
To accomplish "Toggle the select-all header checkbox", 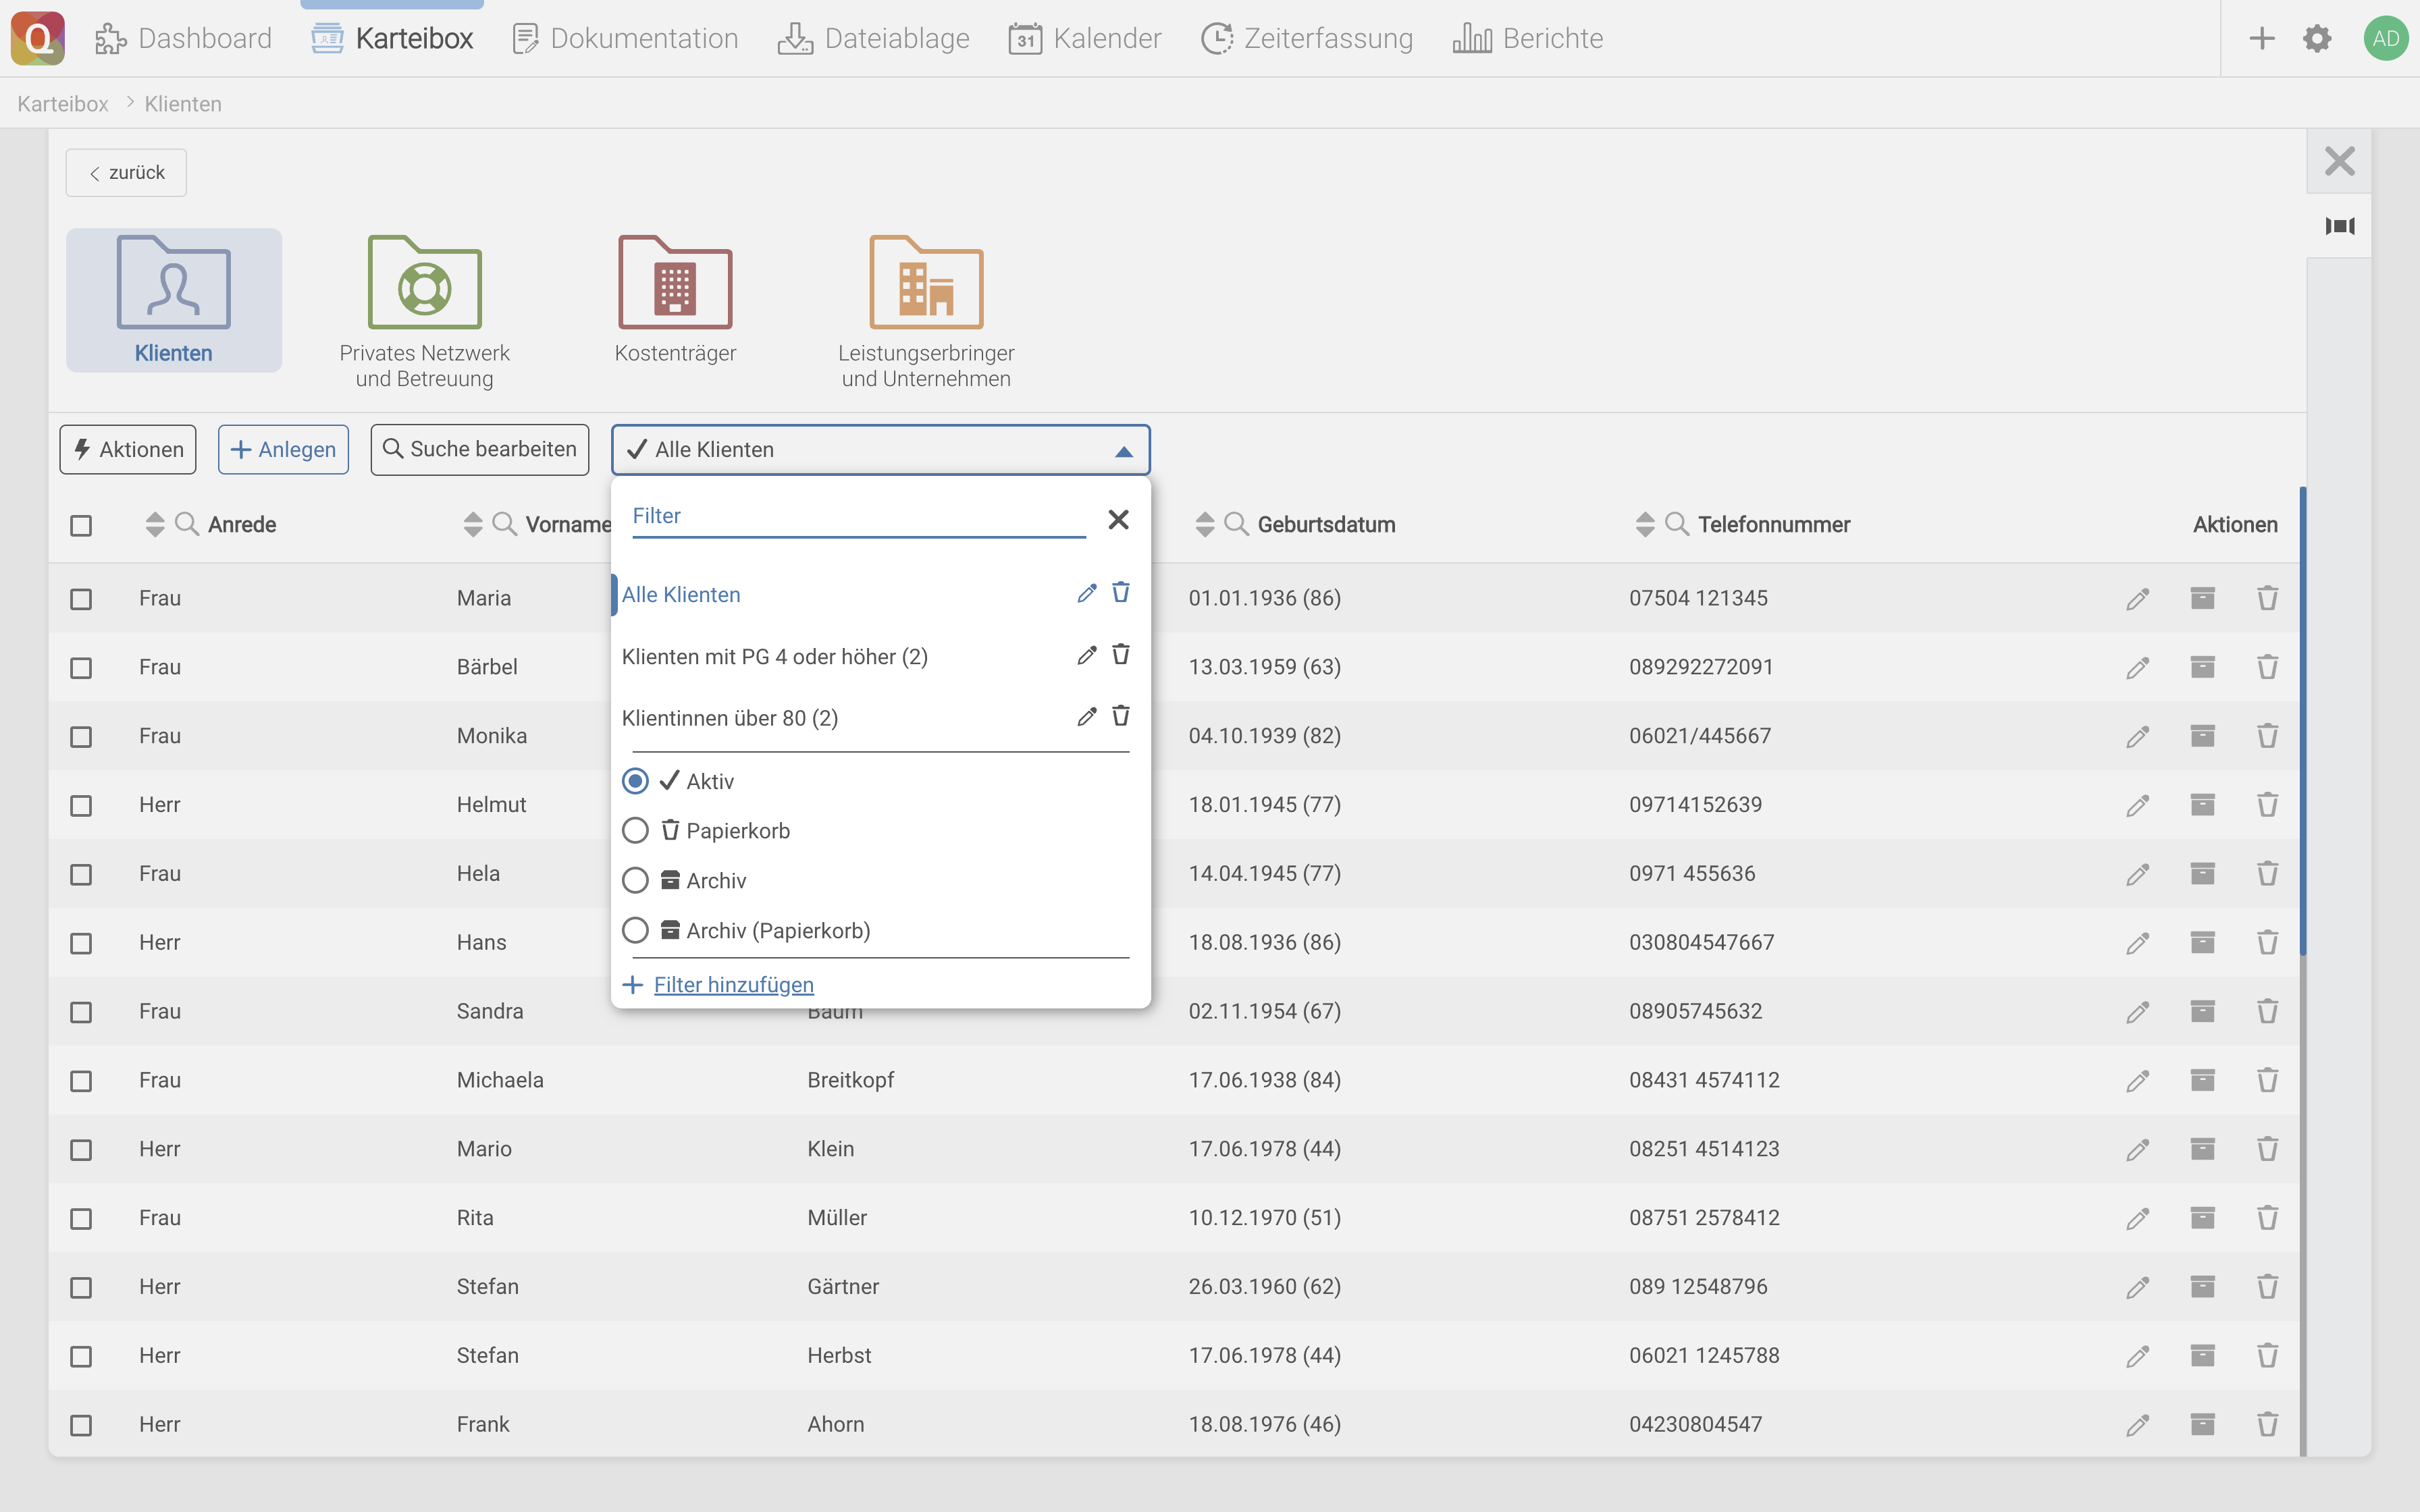I will coord(81,525).
